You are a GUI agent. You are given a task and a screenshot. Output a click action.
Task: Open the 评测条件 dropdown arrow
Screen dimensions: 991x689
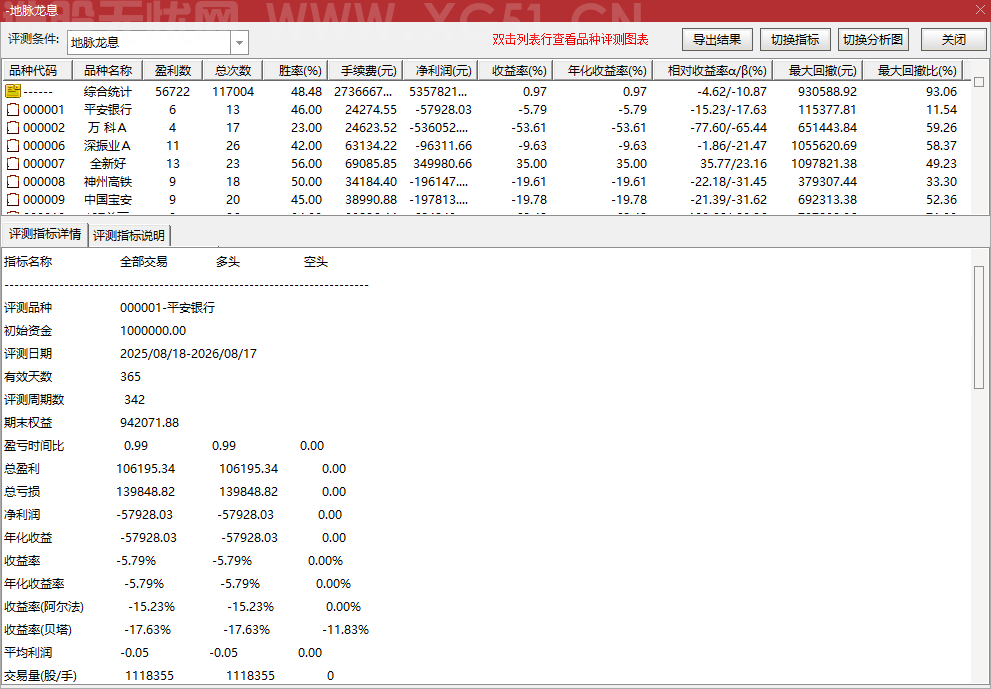tap(240, 43)
